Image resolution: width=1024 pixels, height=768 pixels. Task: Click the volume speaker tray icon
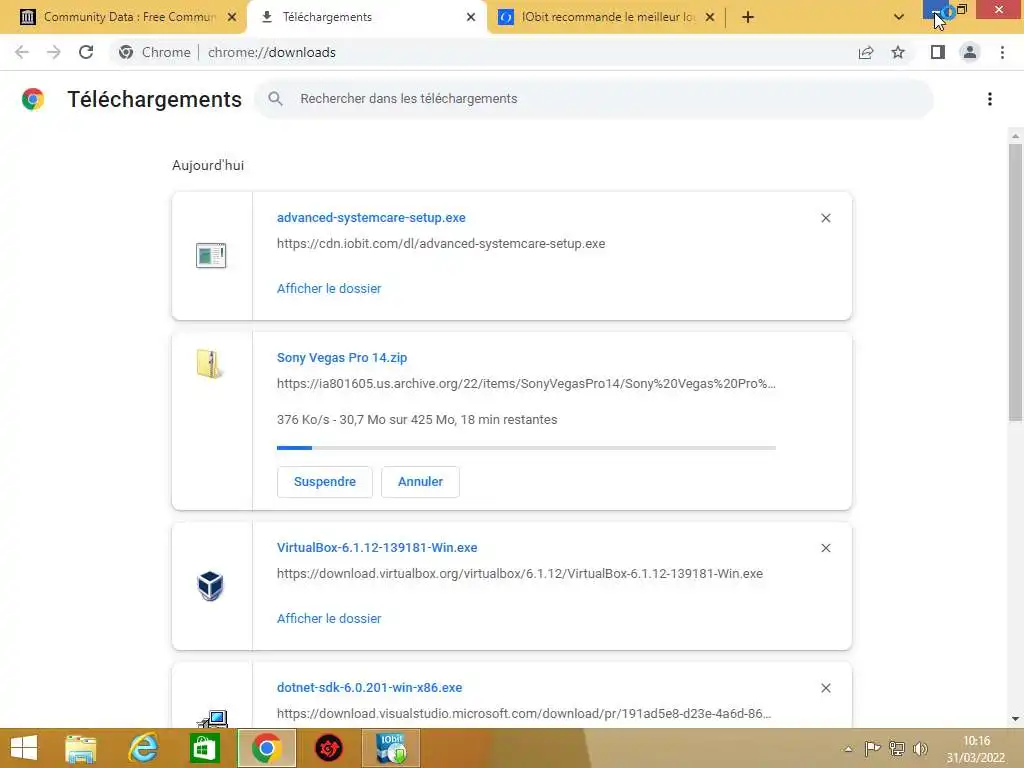point(921,748)
